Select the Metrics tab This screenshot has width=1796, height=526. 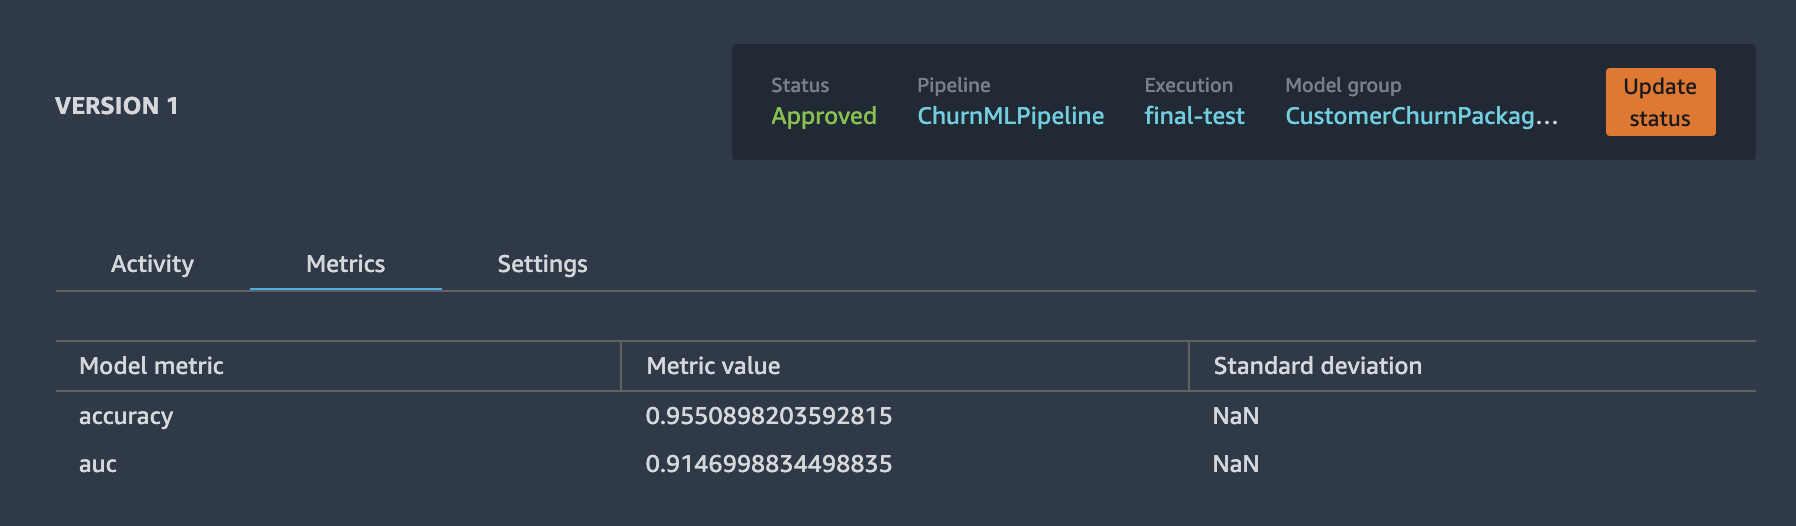point(345,264)
